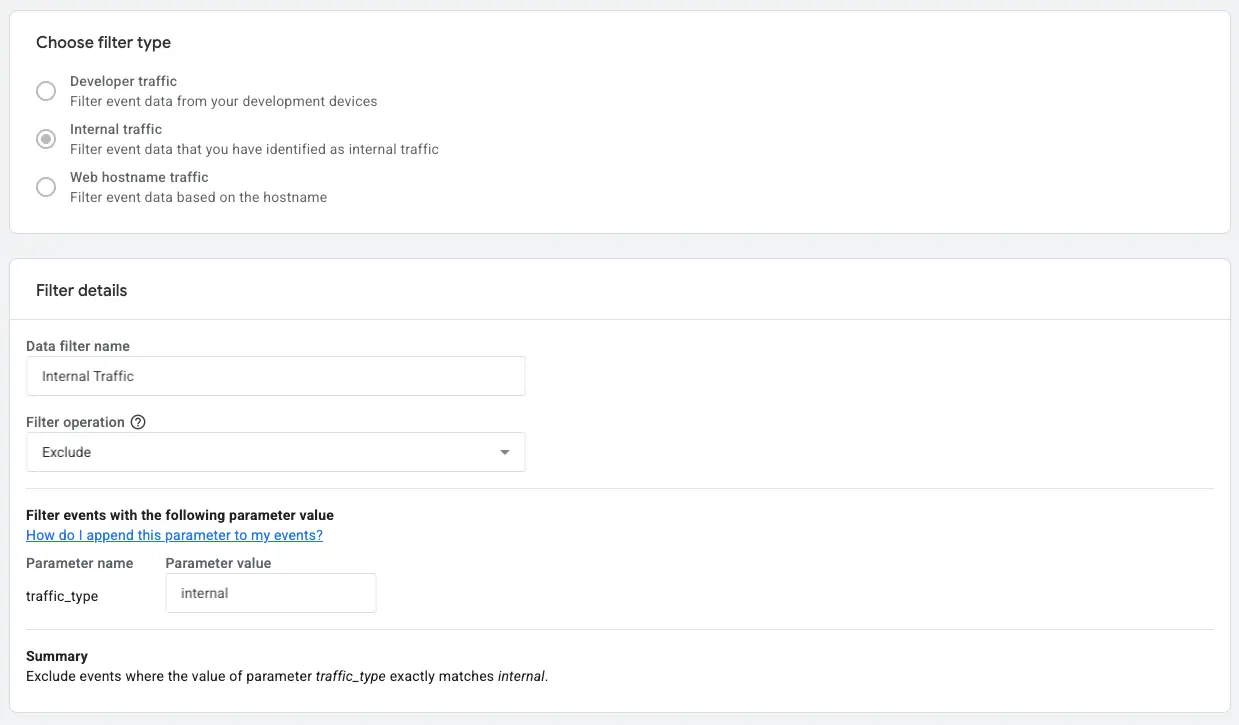Viewport: 1239px width, 725px height.
Task: Click "Filter event data that you have identified" description
Action: (x=254, y=149)
